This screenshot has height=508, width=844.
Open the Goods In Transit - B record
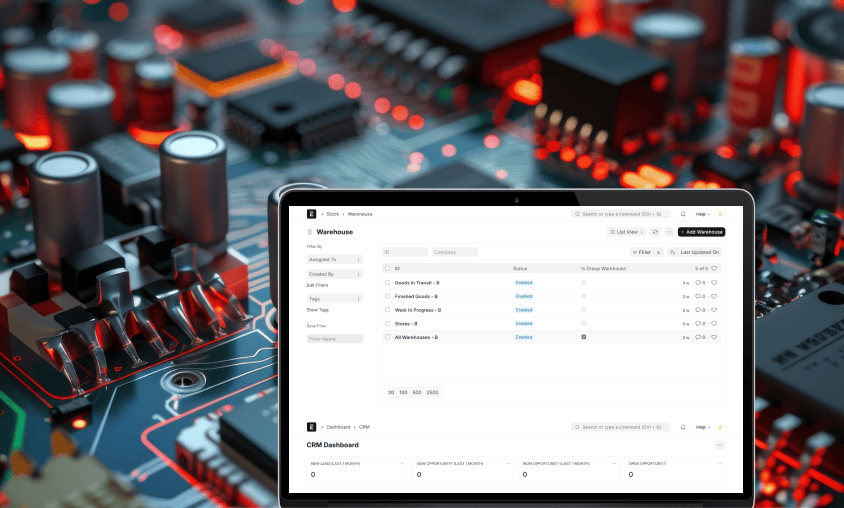pyautogui.click(x=417, y=283)
